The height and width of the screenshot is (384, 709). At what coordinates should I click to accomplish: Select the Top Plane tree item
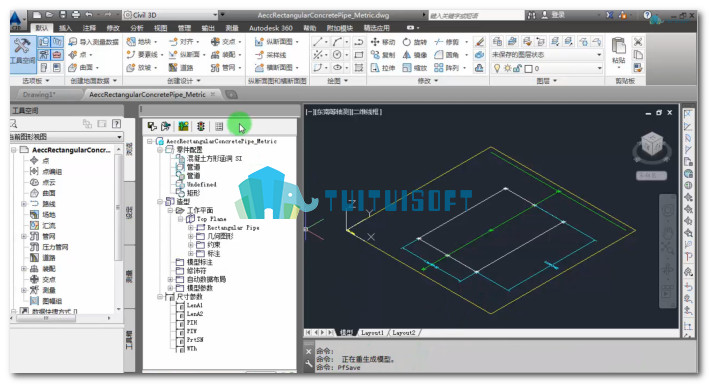point(211,219)
